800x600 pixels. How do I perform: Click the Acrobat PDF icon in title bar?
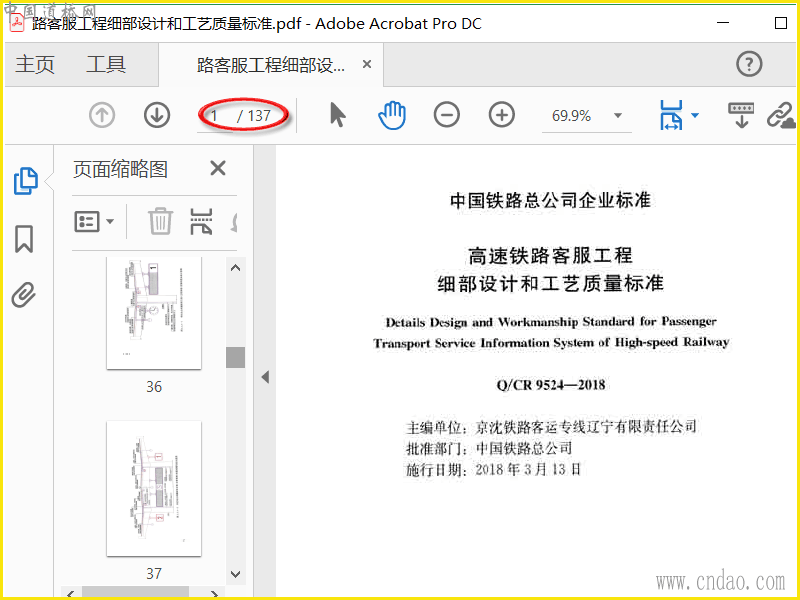(16, 23)
